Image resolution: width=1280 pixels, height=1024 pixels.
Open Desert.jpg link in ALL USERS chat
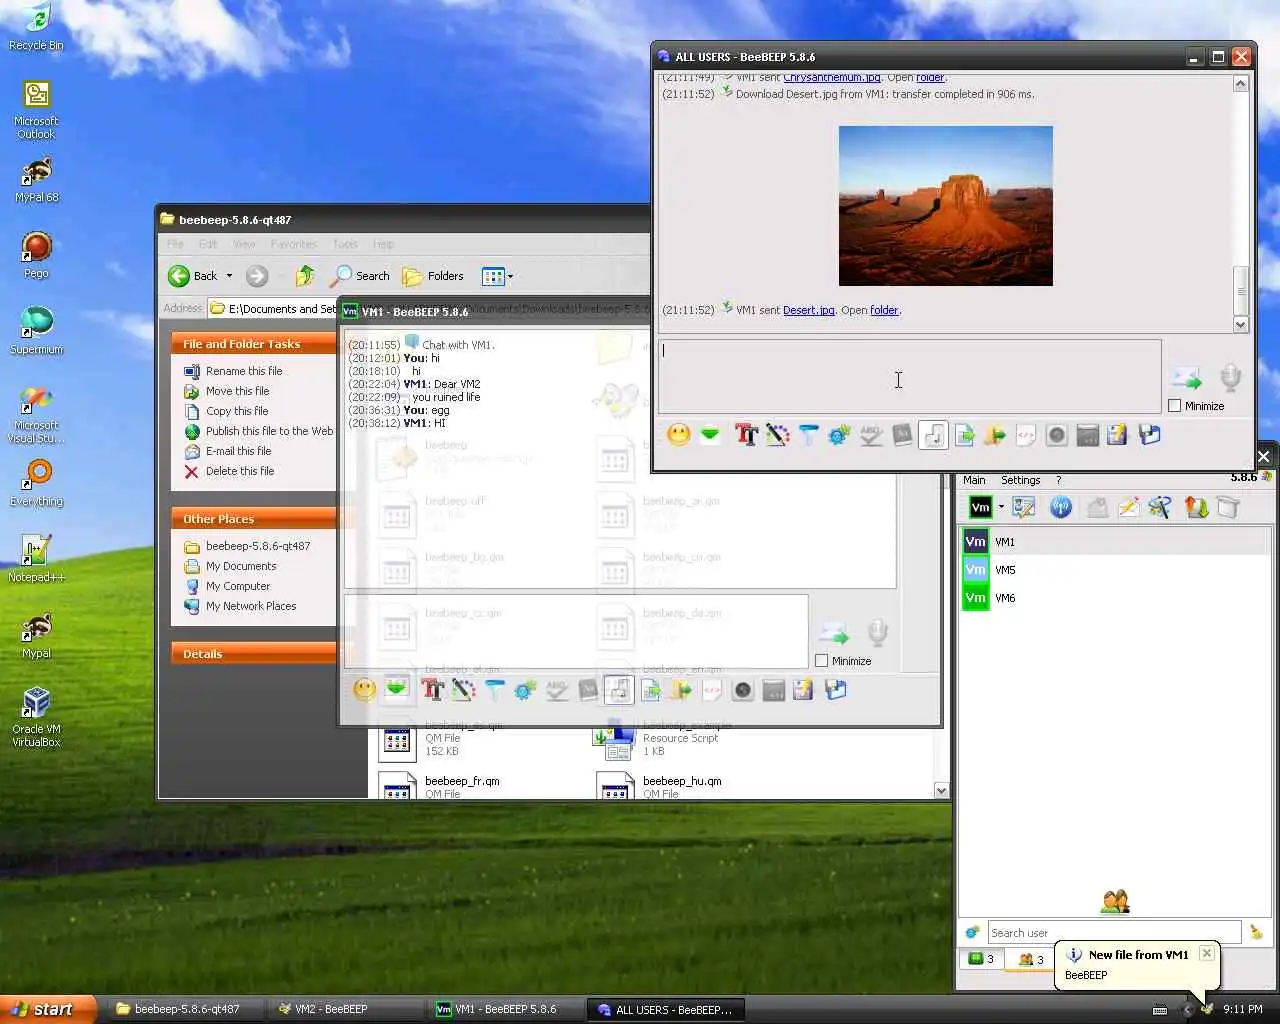(x=809, y=310)
